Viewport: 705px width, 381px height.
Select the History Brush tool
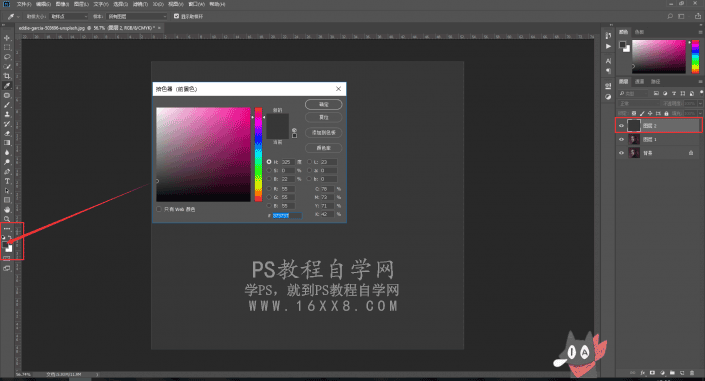click(7, 124)
